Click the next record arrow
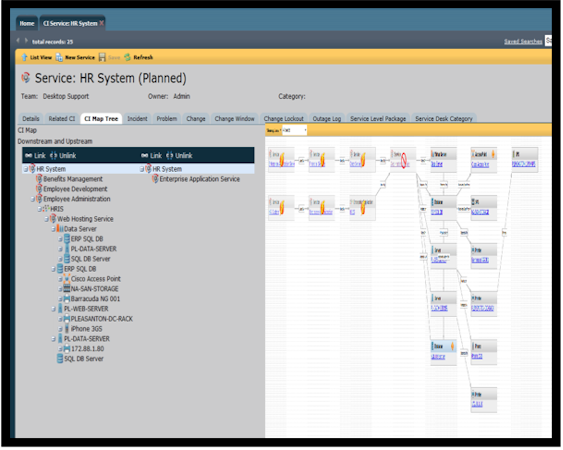The height and width of the screenshot is (450, 563). tap(26, 41)
